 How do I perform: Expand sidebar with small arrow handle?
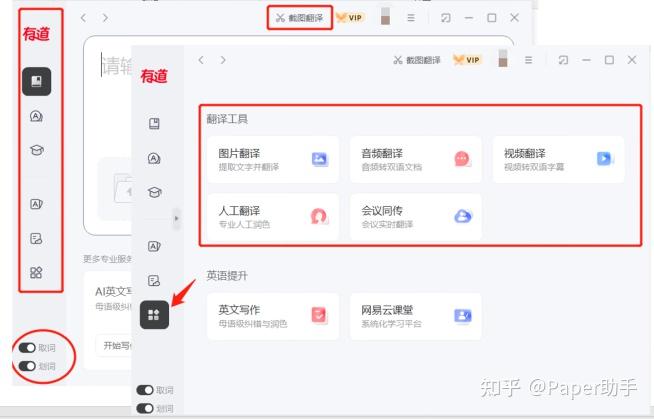(176, 218)
